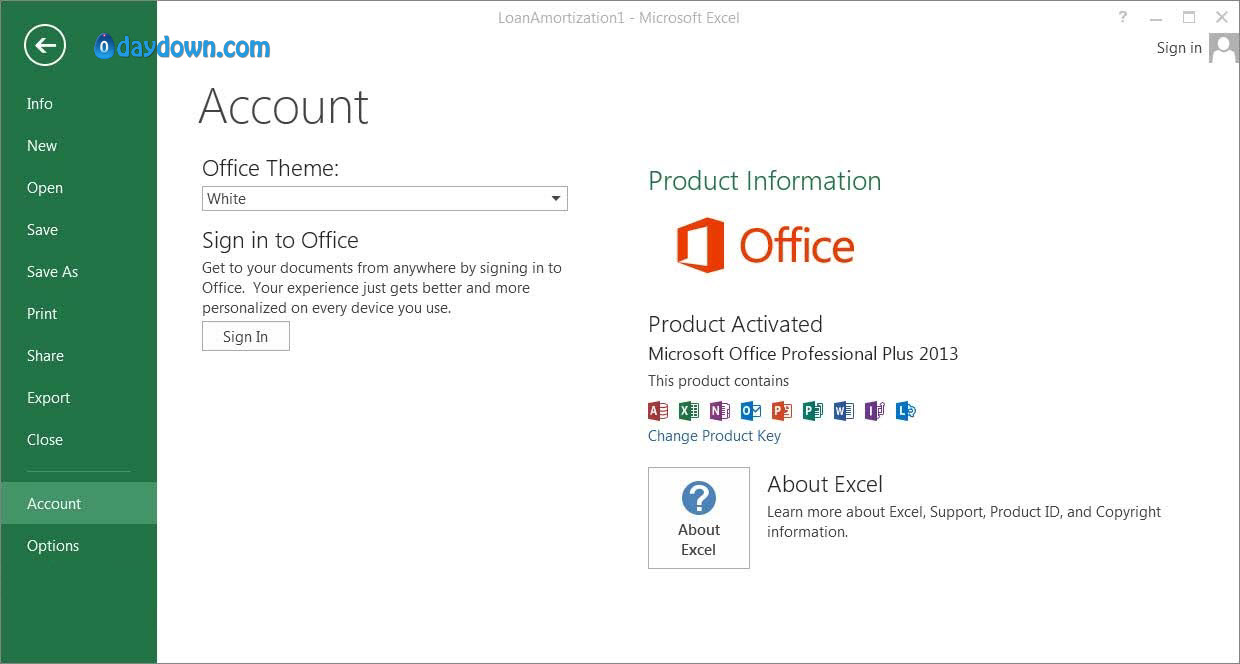Click the About Excel heading text
Screen dimensions: 1240x664
[x=825, y=485]
